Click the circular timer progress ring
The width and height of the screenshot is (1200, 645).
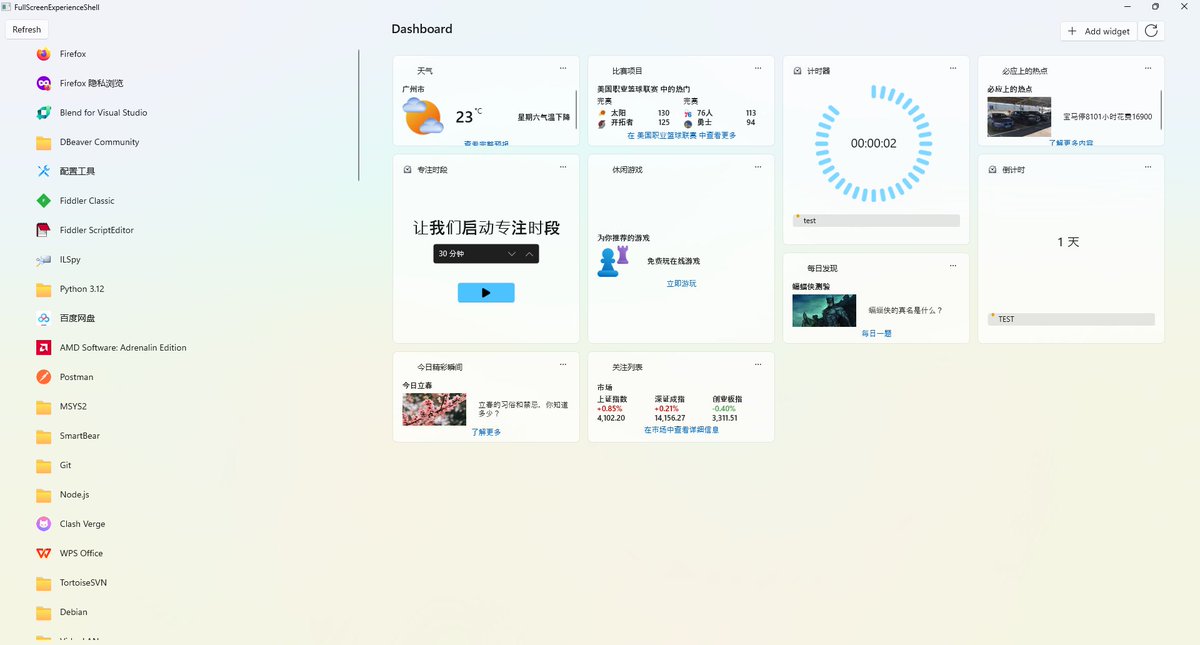[x=874, y=143]
